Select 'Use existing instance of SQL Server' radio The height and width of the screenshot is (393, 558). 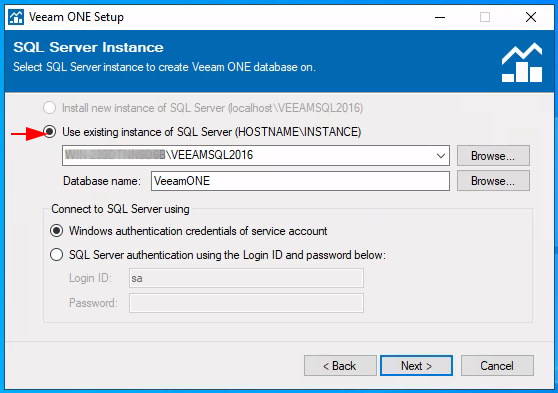(50, 132)
